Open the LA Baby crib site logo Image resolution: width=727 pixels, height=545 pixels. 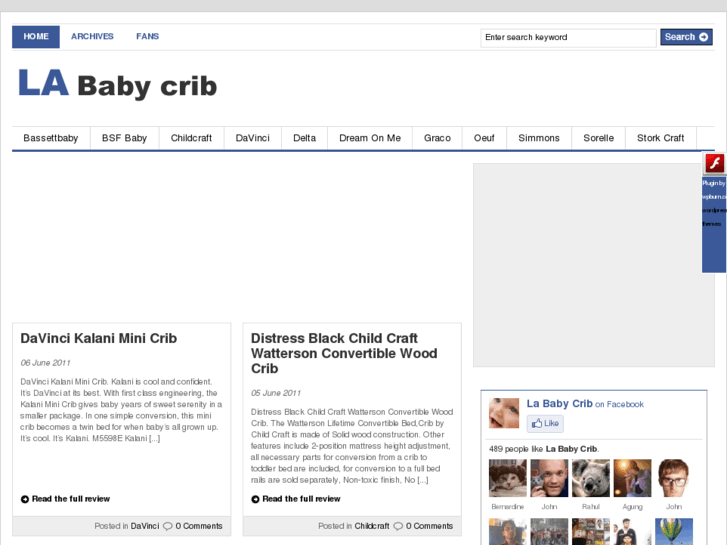click(x=118, y=84)
